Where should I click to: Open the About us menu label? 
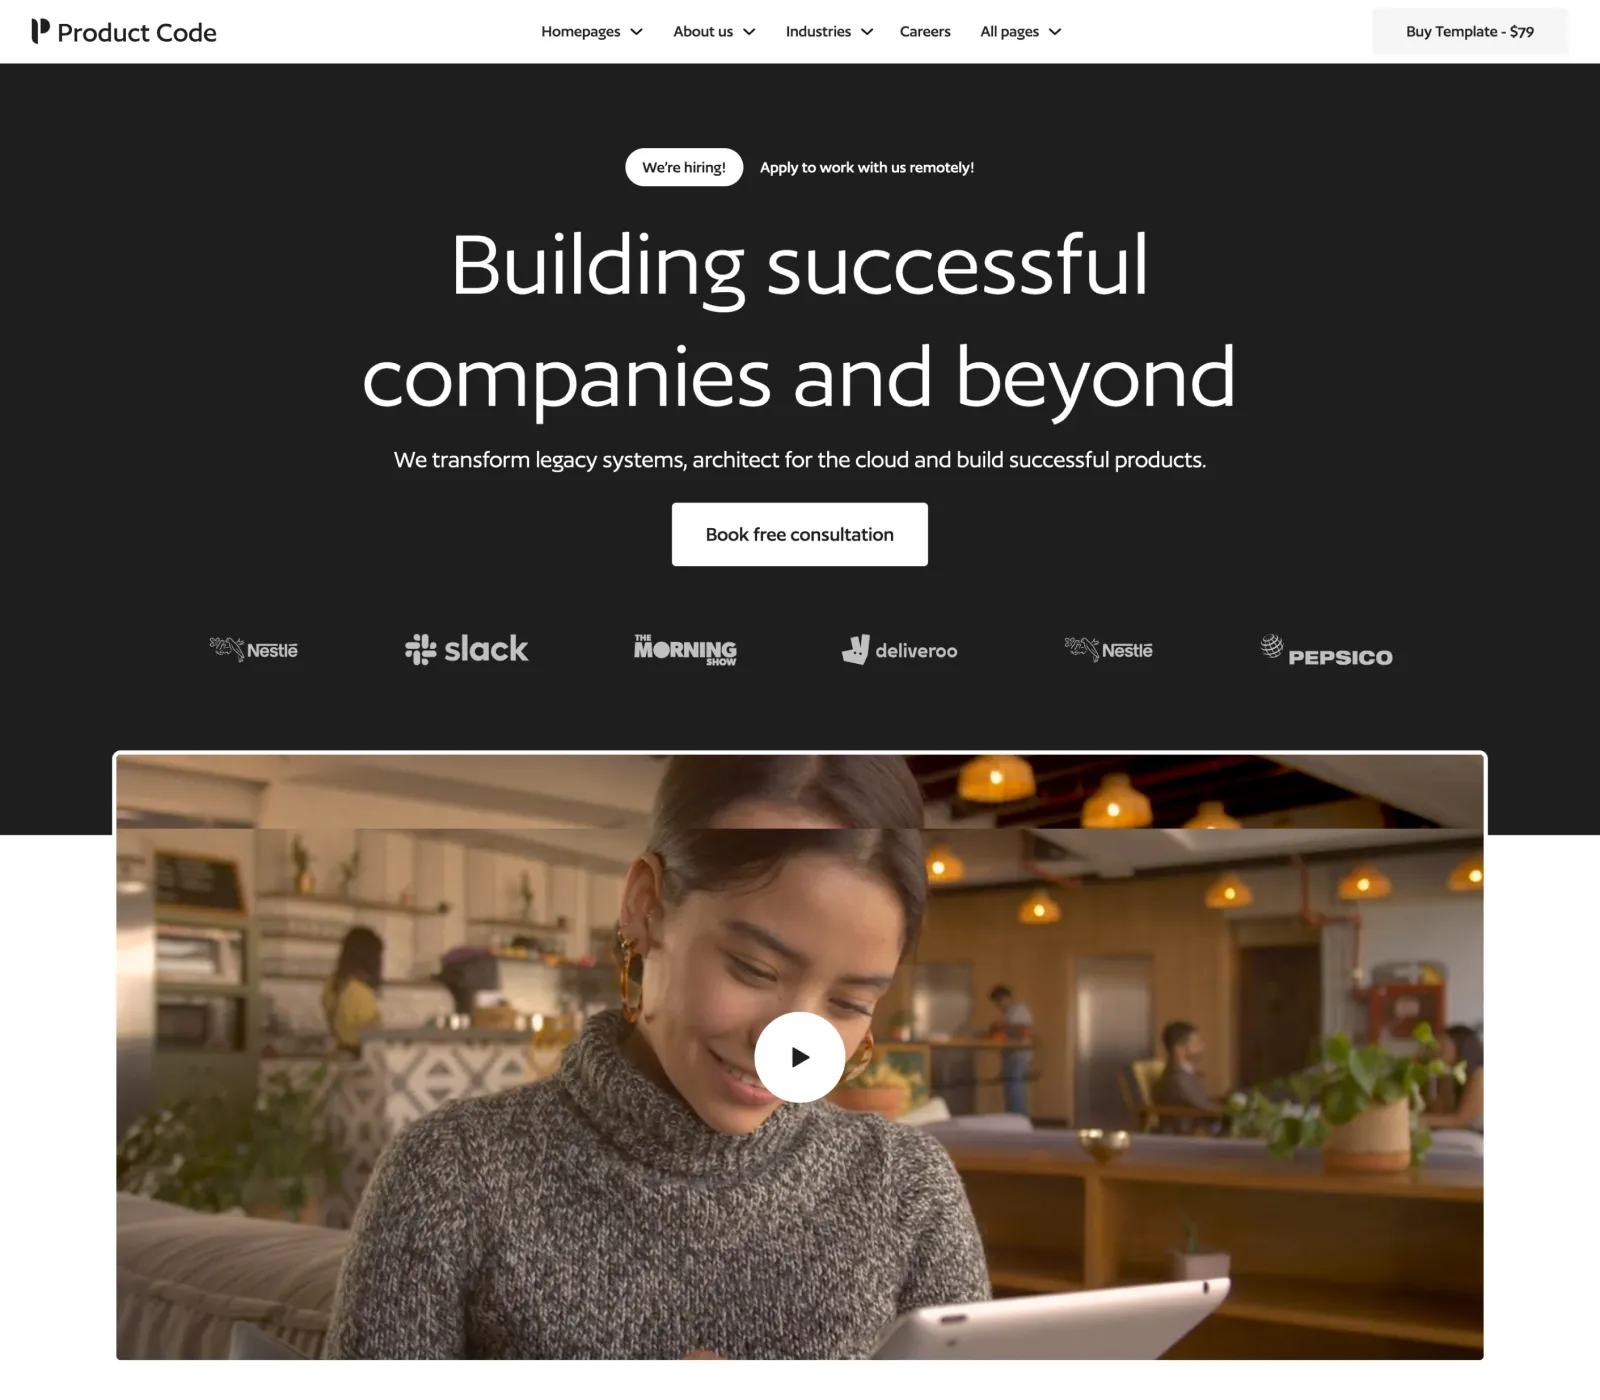pyautogui.click(x=703, y=32)
